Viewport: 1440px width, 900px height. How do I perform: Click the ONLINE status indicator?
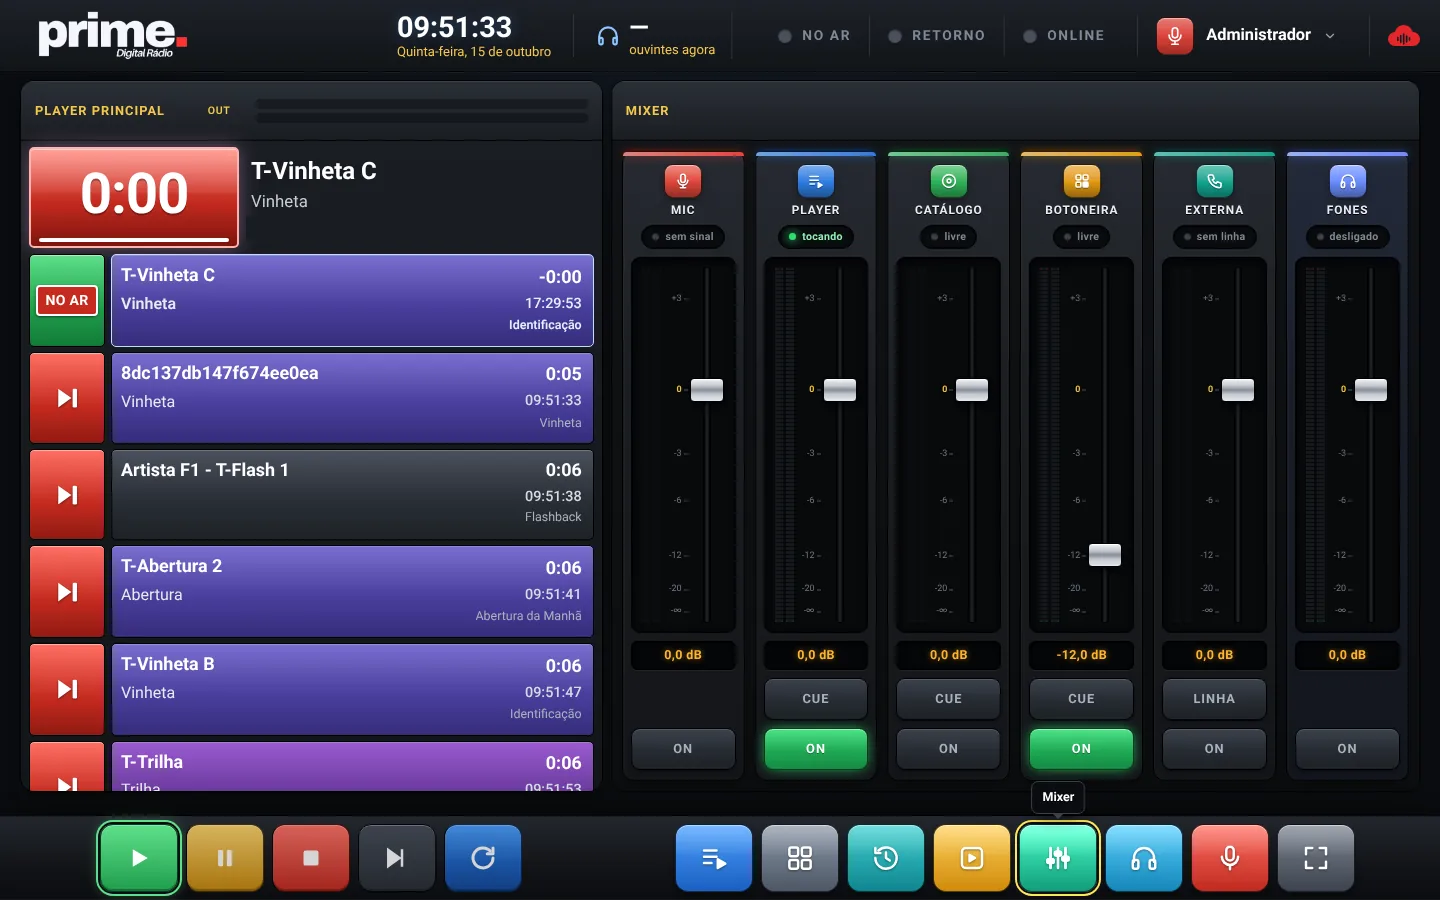[x=1064, y=35]
